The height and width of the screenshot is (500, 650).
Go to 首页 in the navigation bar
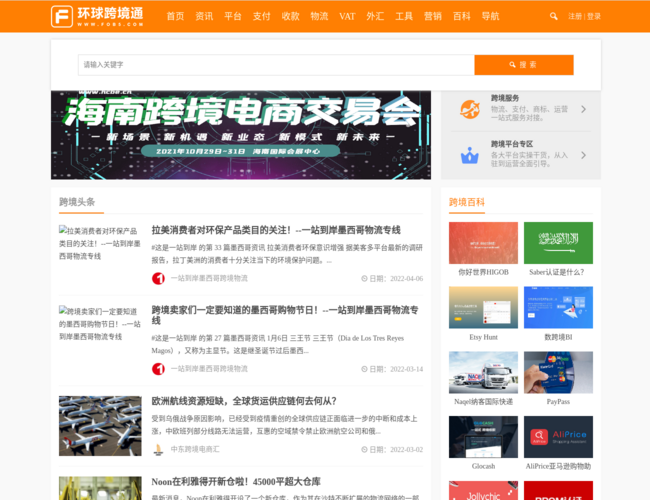click(x=175, y=16)
